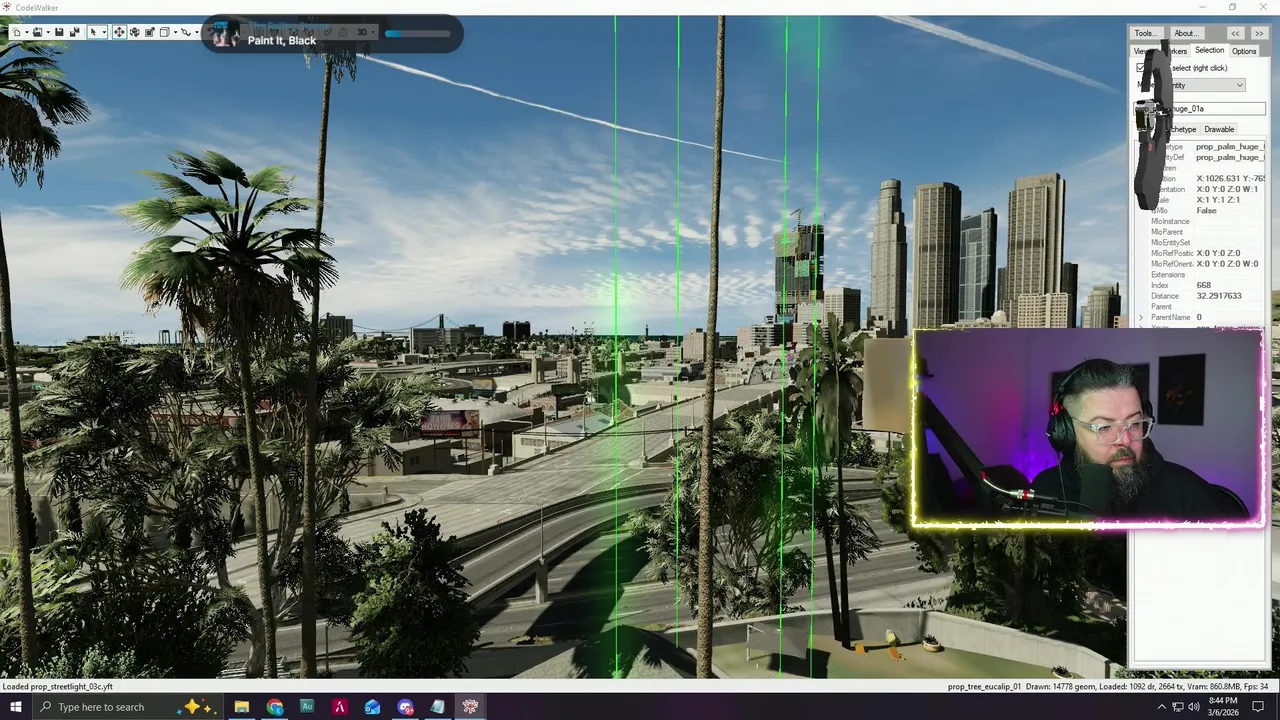Expand the ParentName property row

[x=1141, y=317]
